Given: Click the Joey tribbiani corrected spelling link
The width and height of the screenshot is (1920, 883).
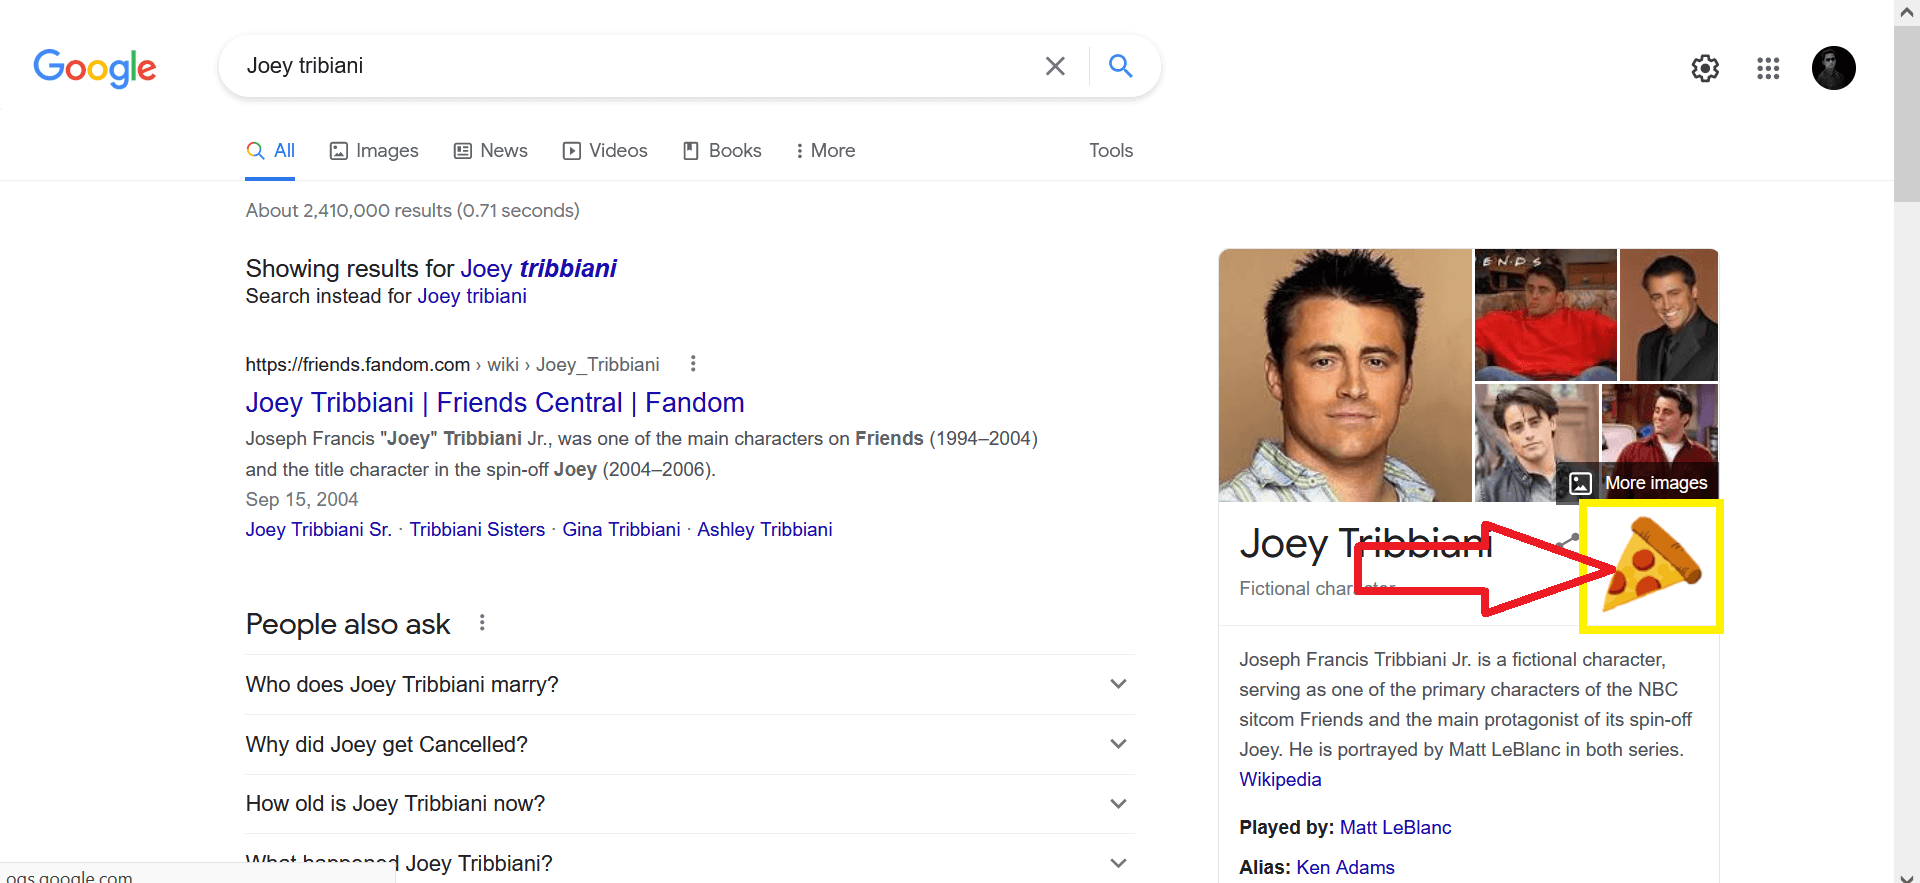Looking at the screenshot, I should click(x=538, y=269).
